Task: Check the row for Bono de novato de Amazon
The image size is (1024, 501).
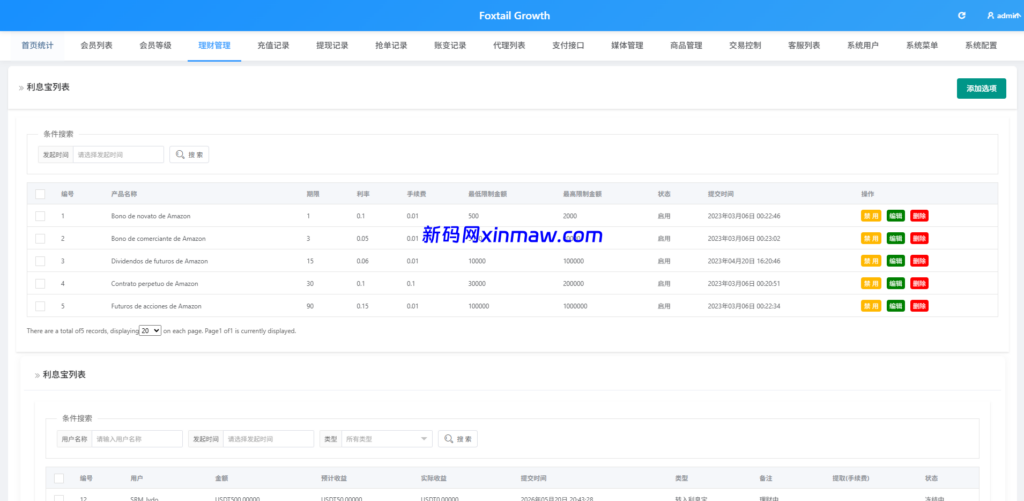Action: (x=40, y=216)
